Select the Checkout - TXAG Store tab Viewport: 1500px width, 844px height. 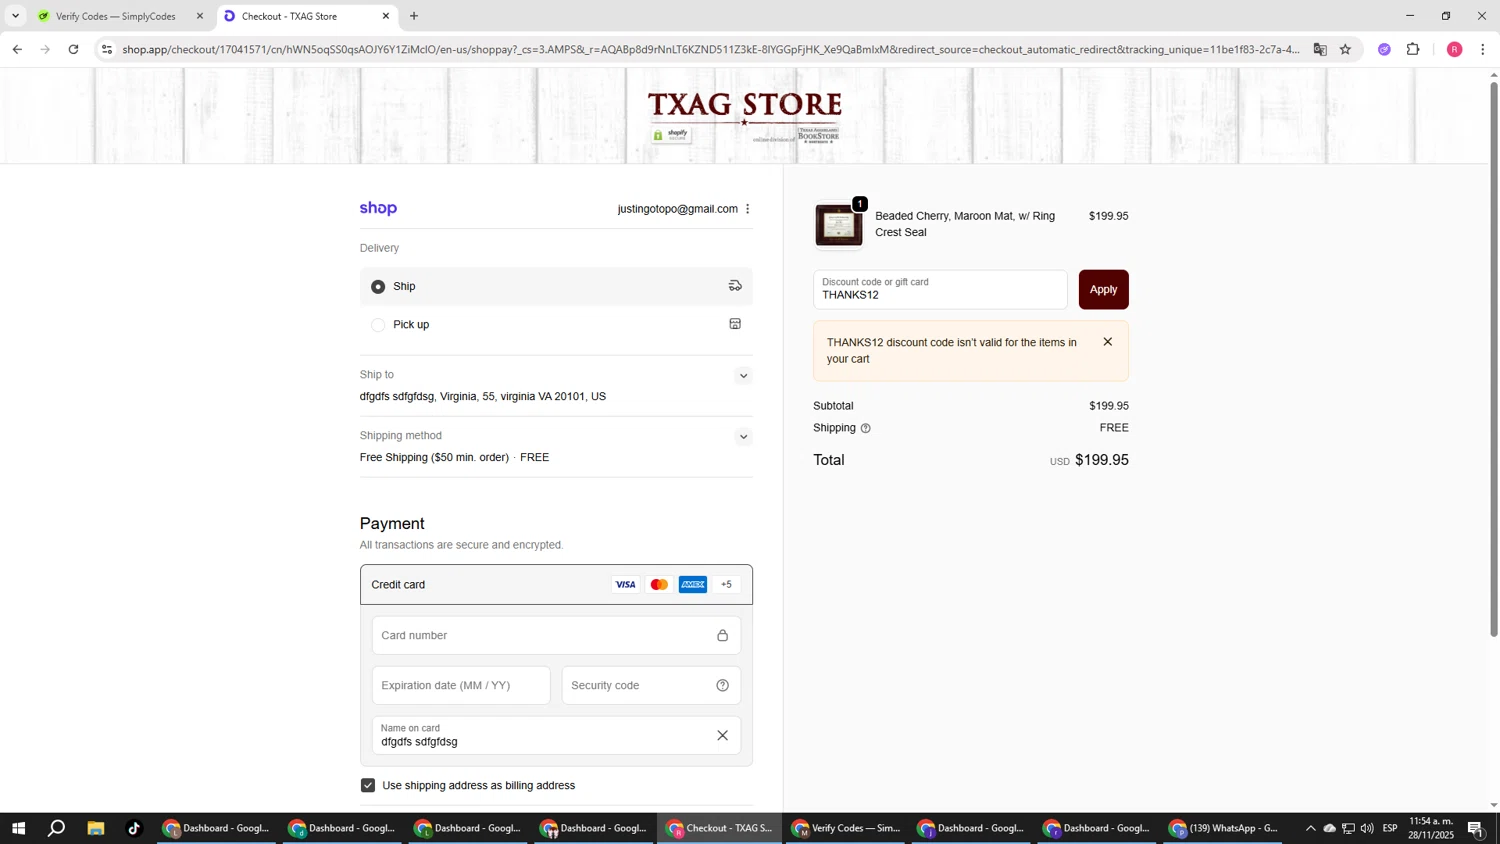pos(306,16)
